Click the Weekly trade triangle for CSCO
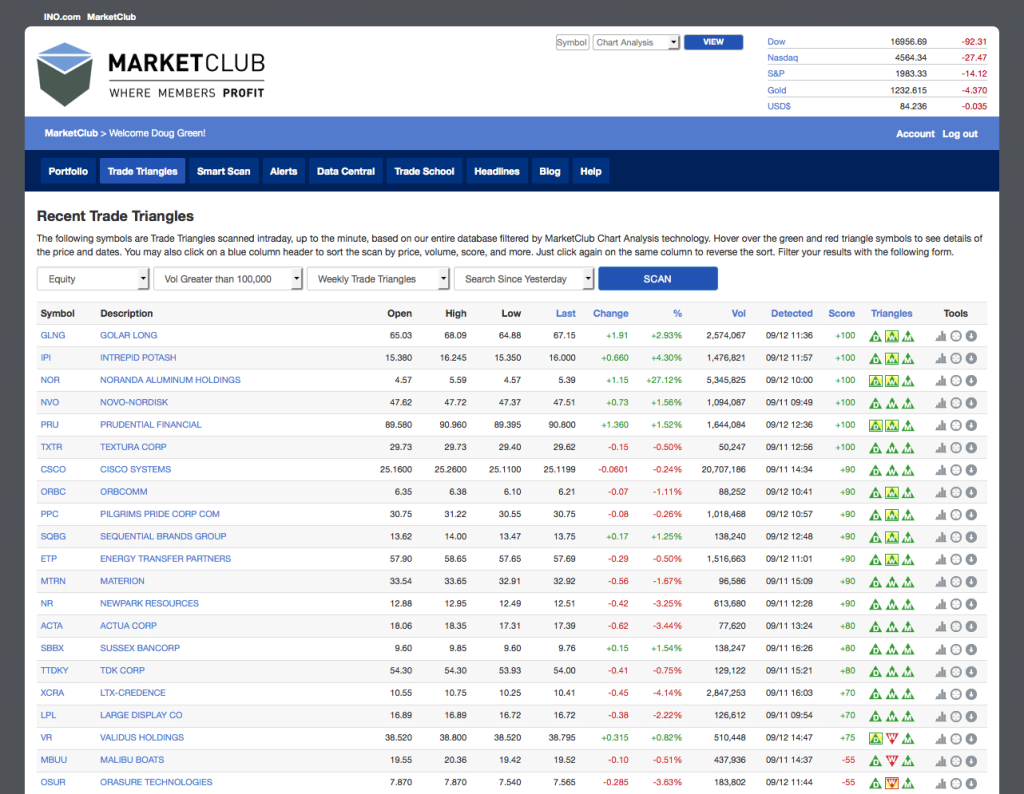 [892, 469]
